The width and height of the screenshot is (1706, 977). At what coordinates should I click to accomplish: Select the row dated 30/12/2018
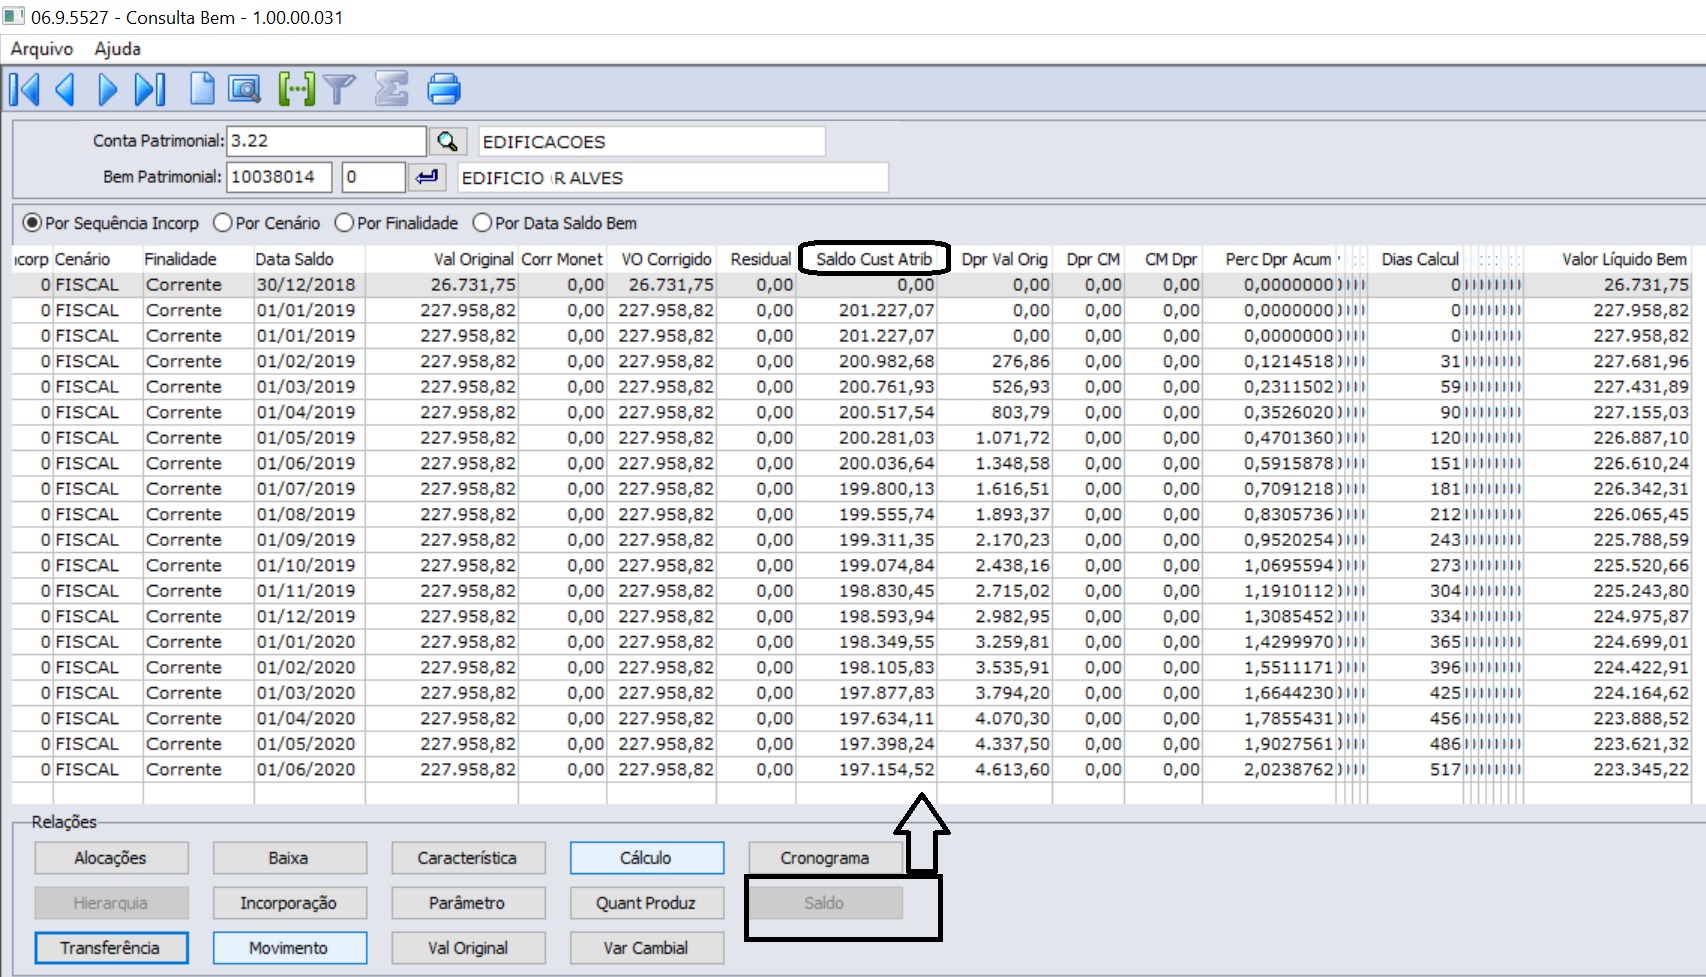coord(851,285)
